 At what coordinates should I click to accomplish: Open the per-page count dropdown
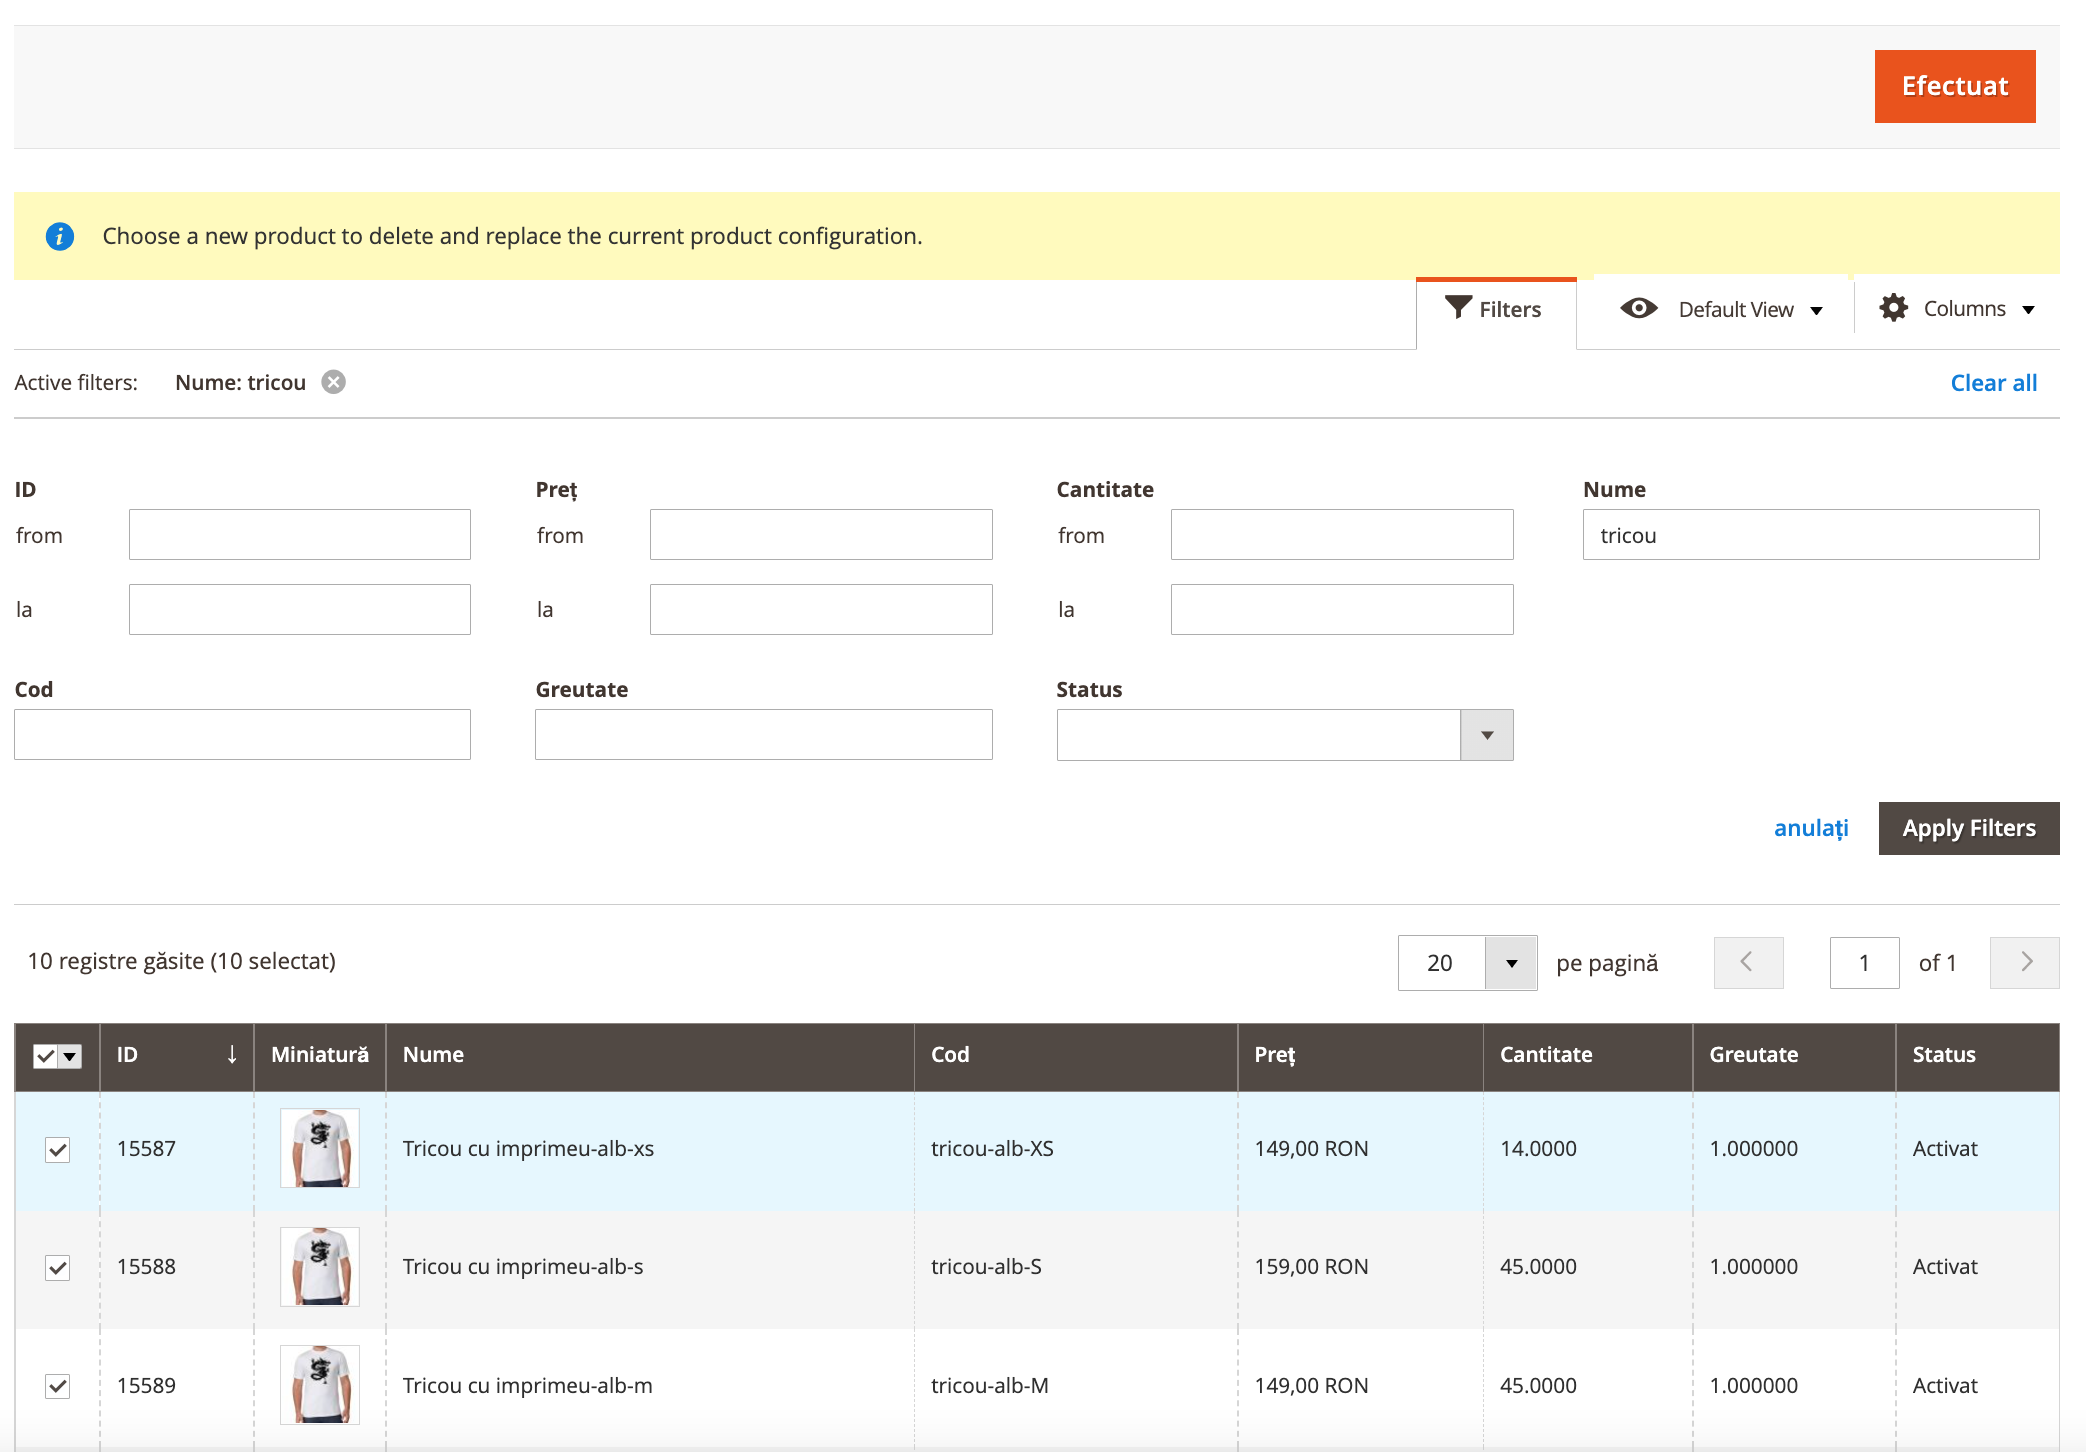[1510, 963]
